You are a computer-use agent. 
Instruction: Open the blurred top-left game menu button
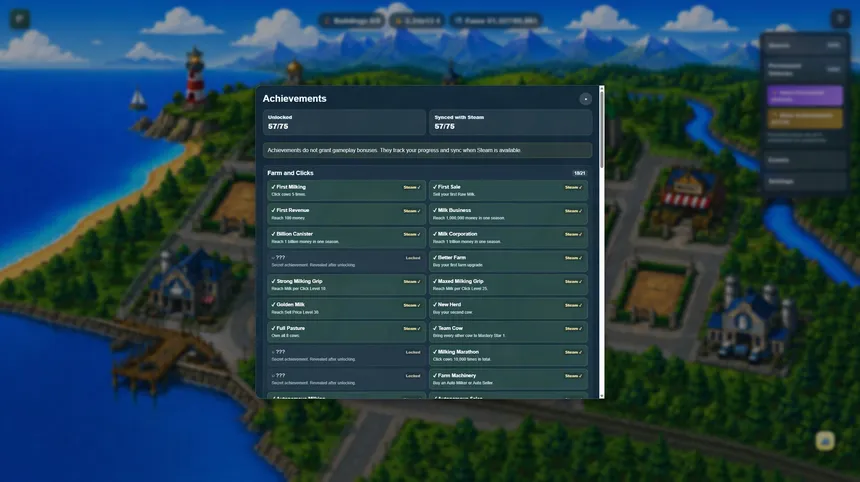(20, 19)
